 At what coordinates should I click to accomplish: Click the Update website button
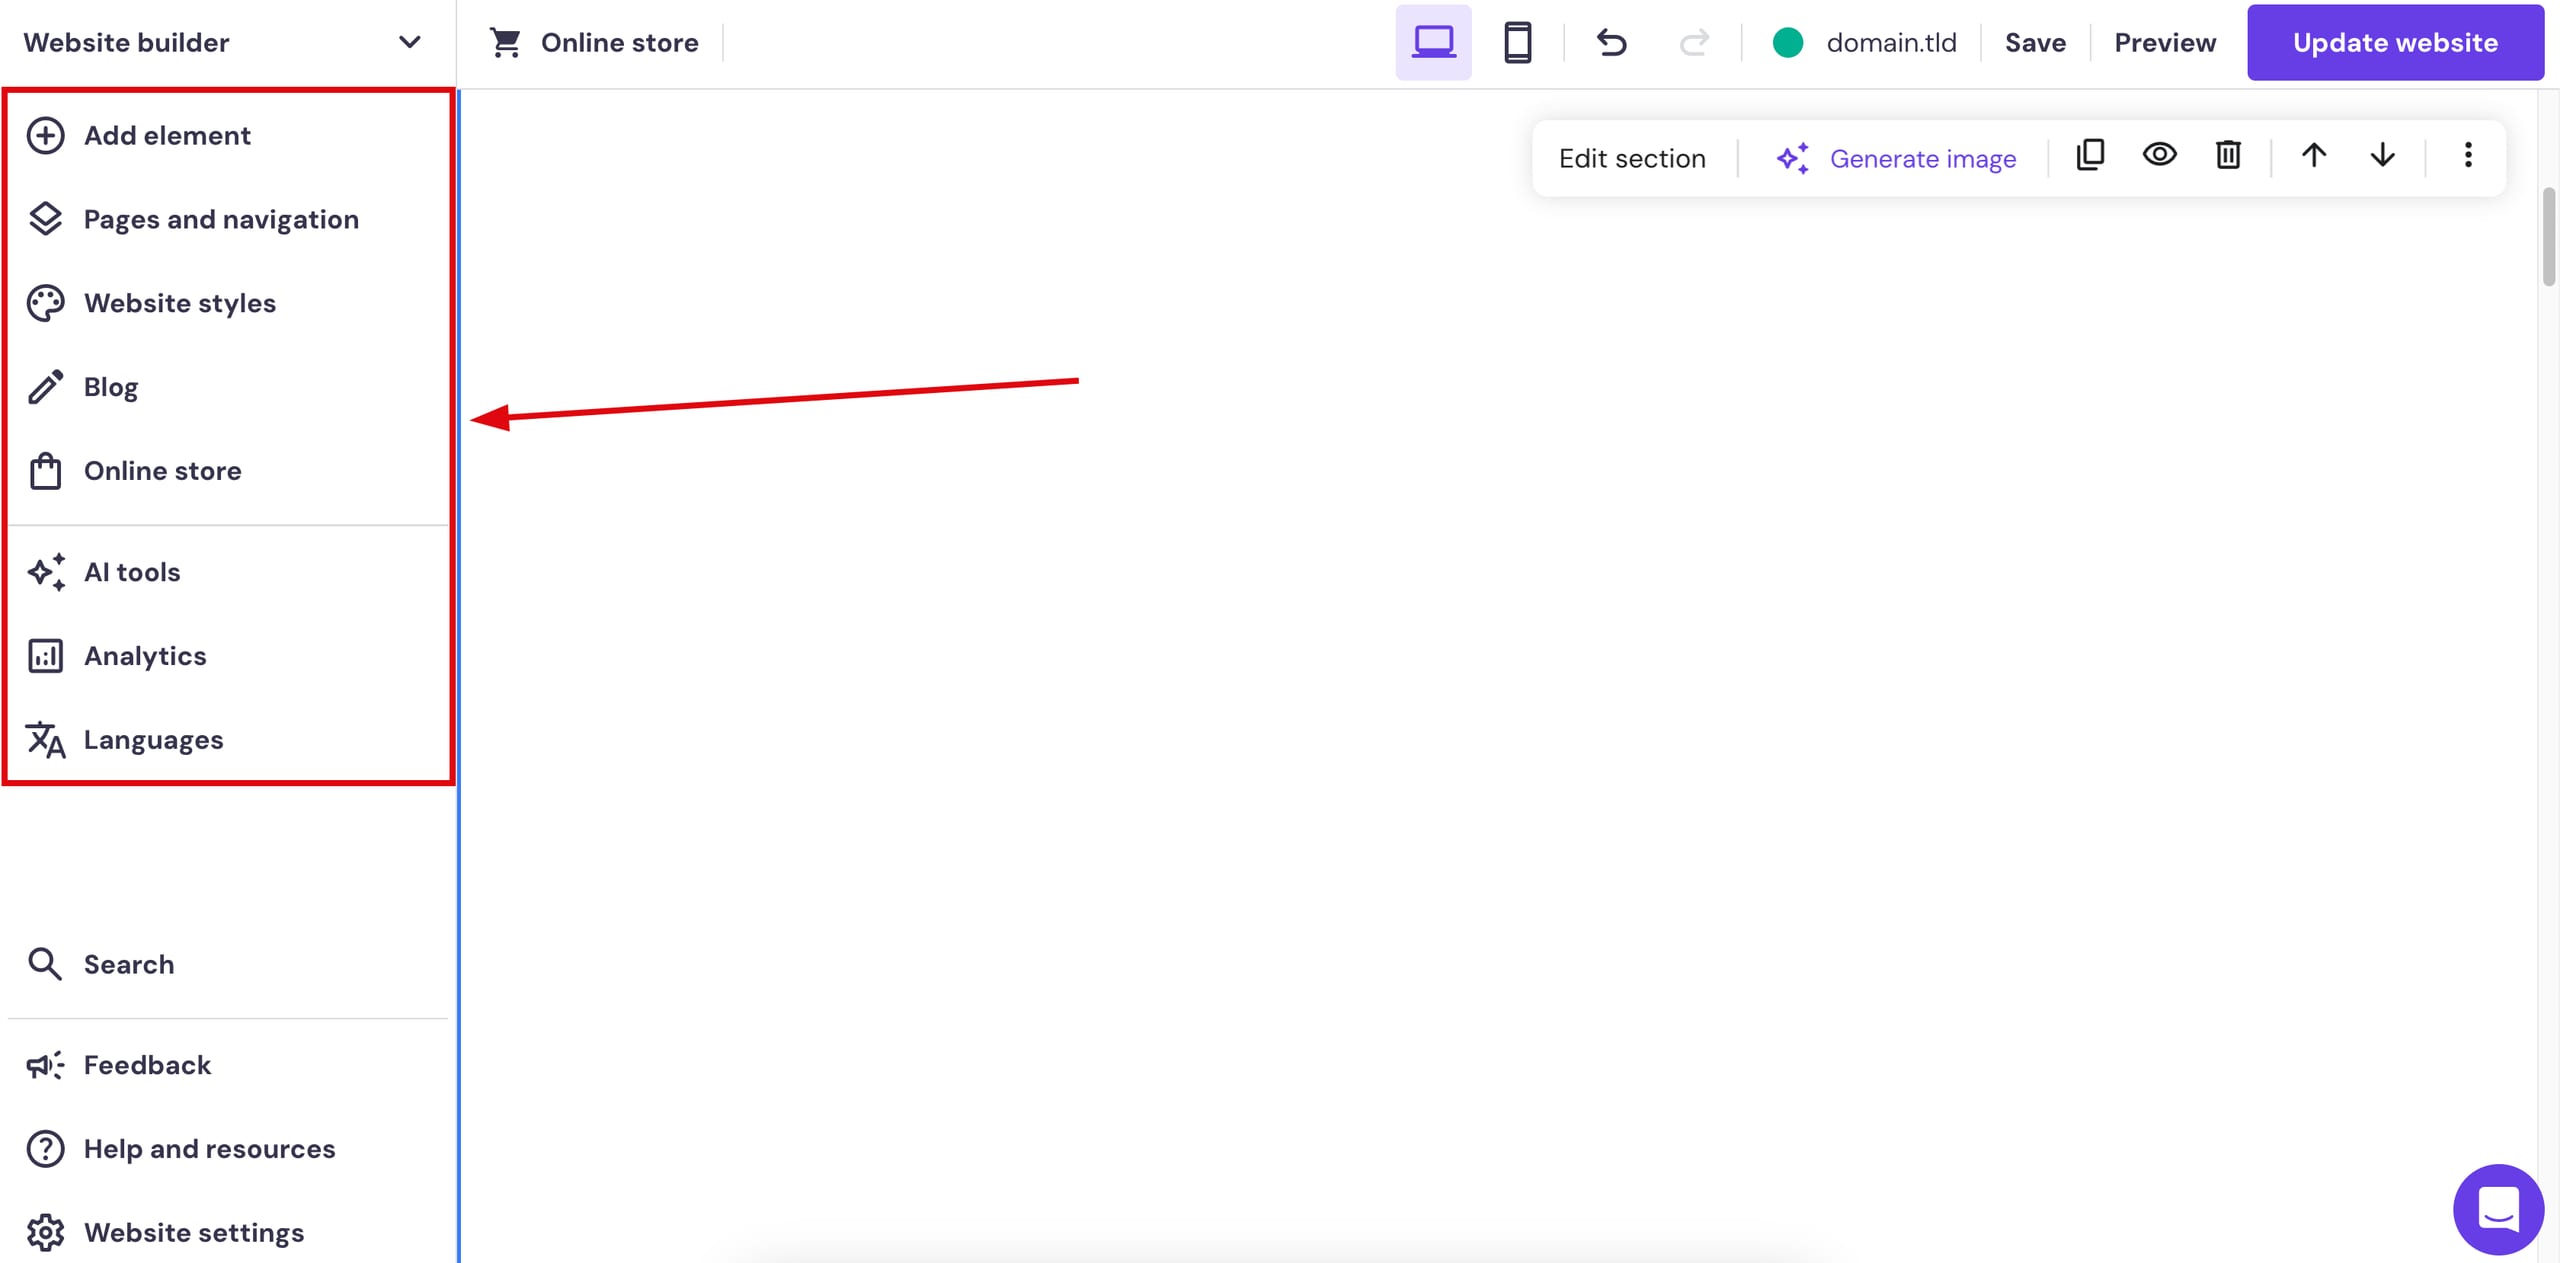click(2394, 42)
